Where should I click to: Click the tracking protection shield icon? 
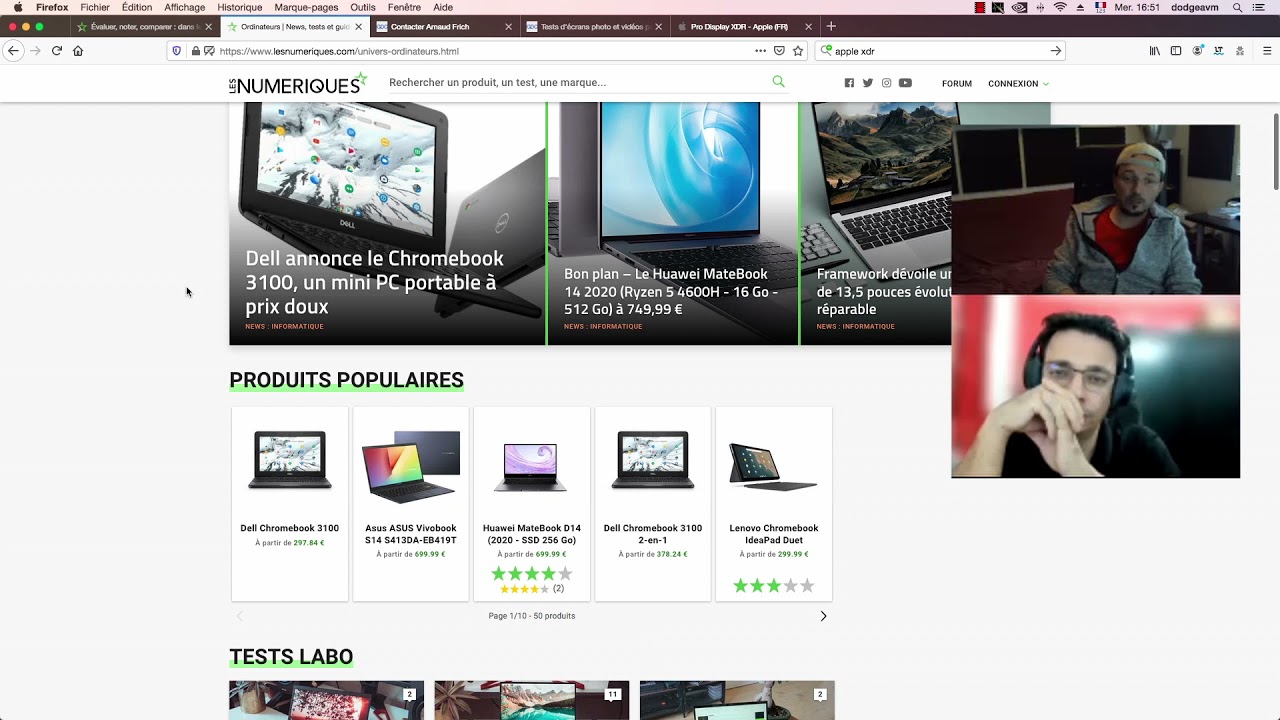pos(177,51)
